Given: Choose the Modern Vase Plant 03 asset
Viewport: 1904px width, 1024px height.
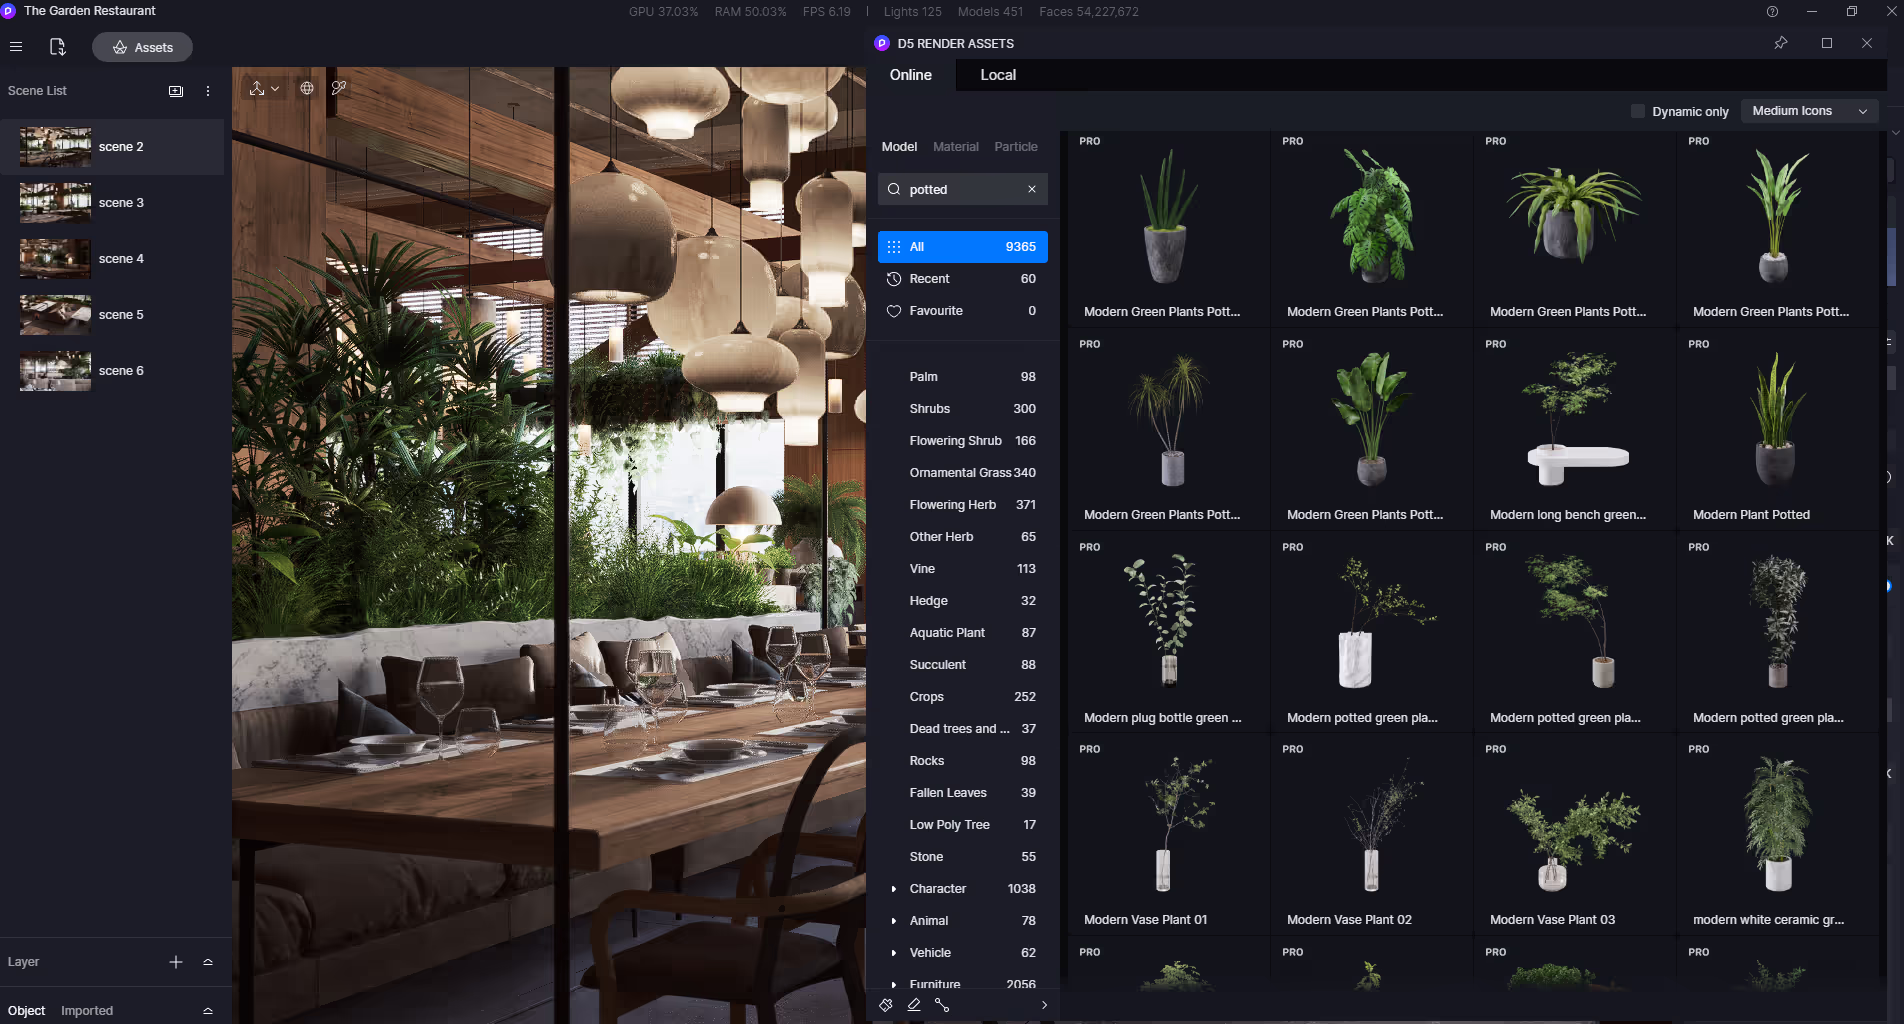Looking at the screenshot, I should point(1574,835).
